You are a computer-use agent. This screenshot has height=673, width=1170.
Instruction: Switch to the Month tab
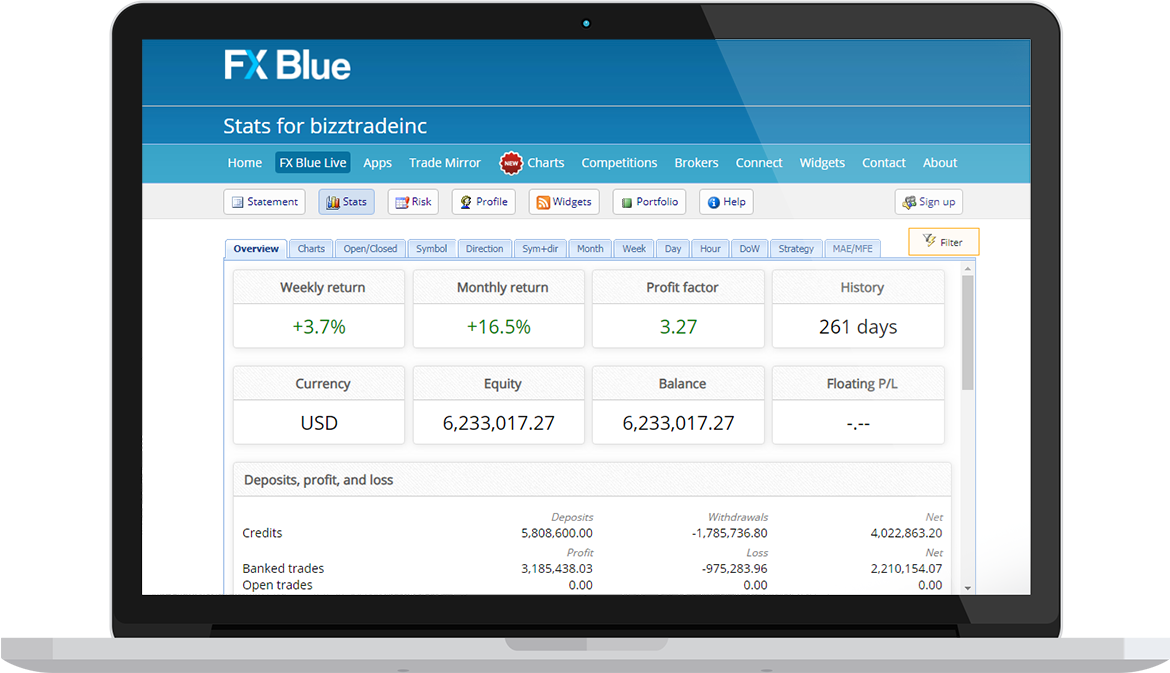(590, 249)
